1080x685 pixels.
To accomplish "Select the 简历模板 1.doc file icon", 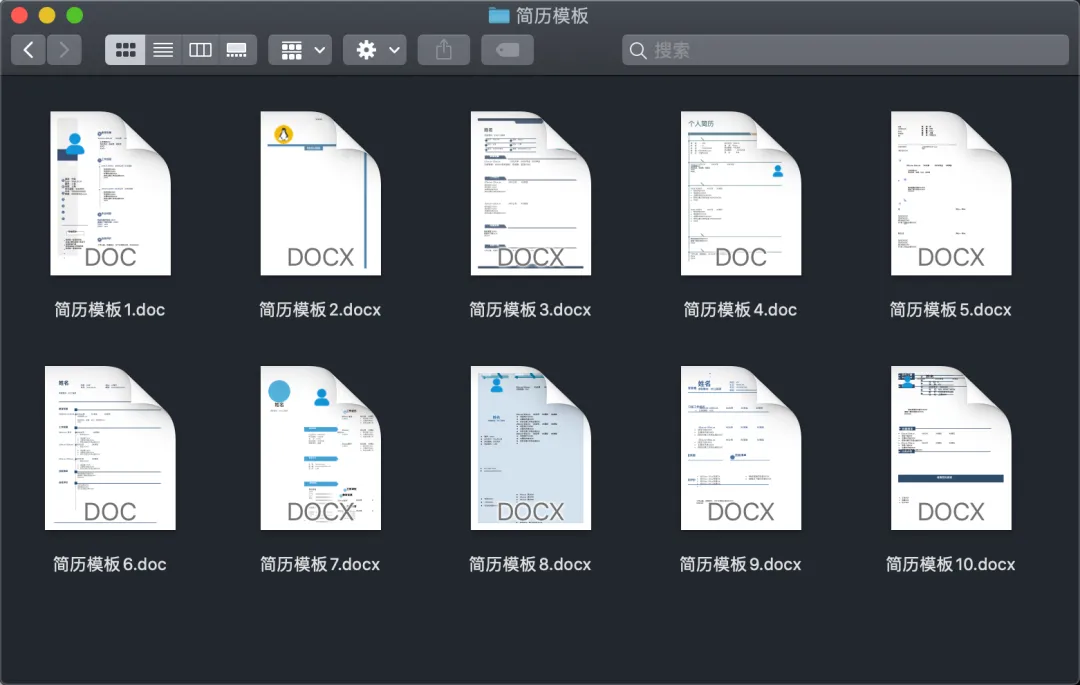I will click(x=110, y=193).
